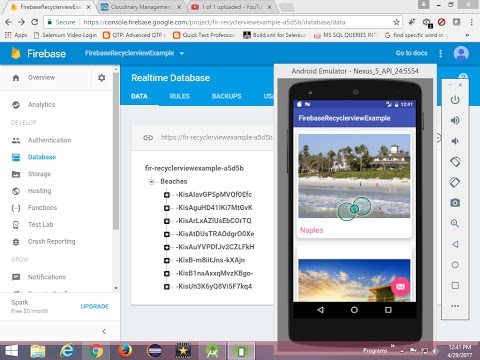Screen dimensions: 480x360
Task: Click the emulator sidebar home circle icon
Action: click(455, 265)
